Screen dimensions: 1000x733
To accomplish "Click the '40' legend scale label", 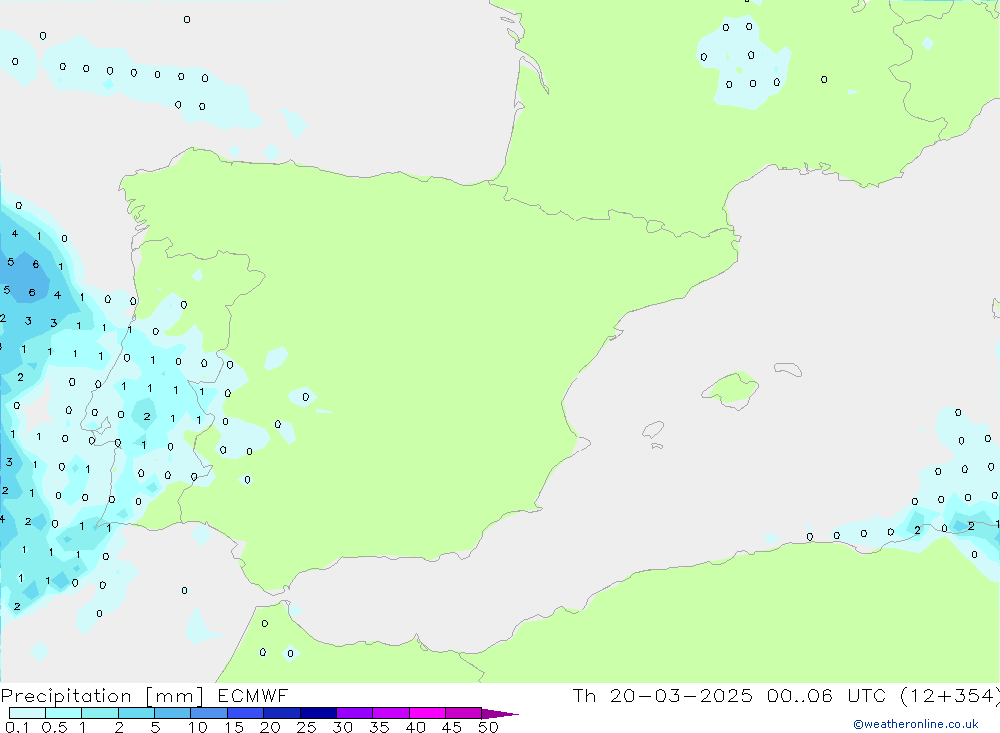I will click(416, 727).
